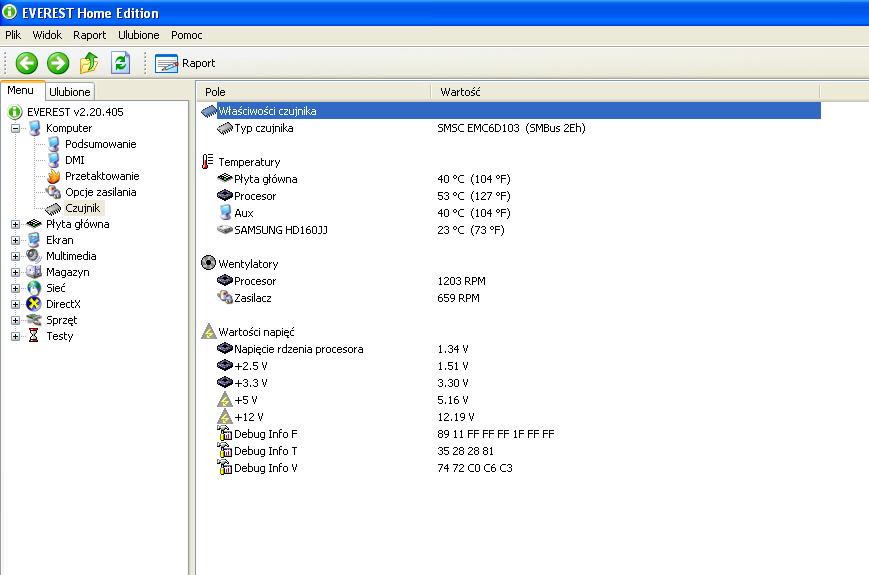Expand the Magazyn tree node
The height and width of the screenshot is (575, 869).
(x=16, y=273)
